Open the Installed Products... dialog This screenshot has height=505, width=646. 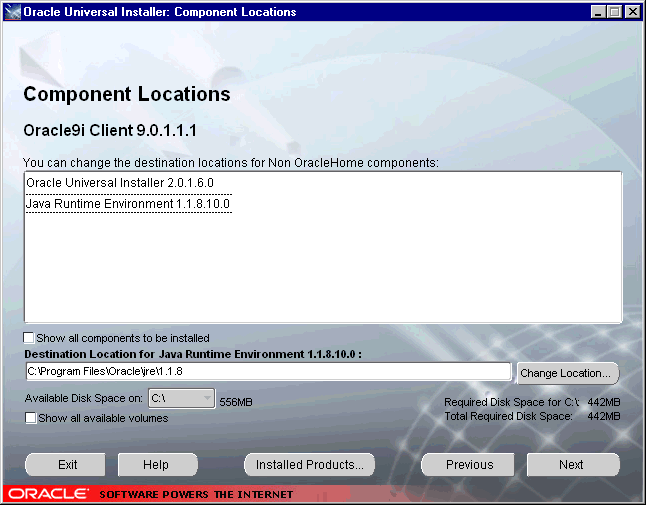309,465
